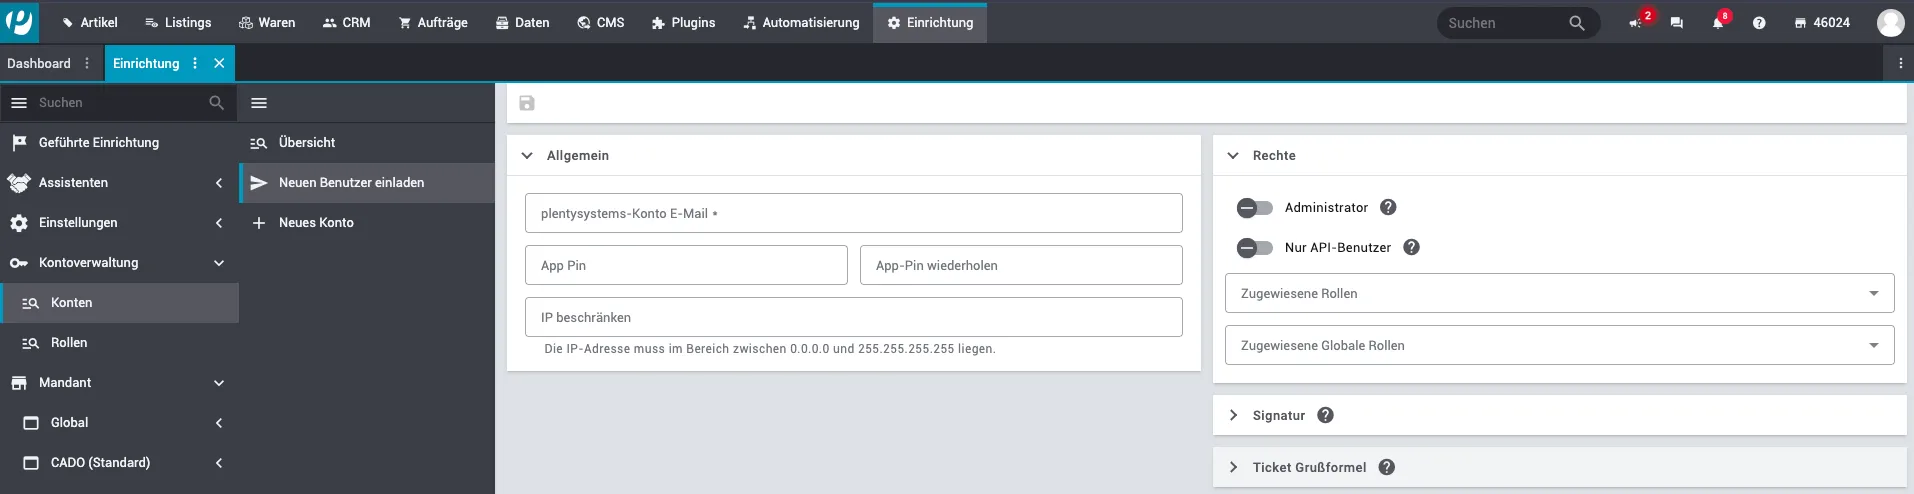Focus the sidebar Suchen field
This screenshot has width=1914, height=494.
click(120, 102)
